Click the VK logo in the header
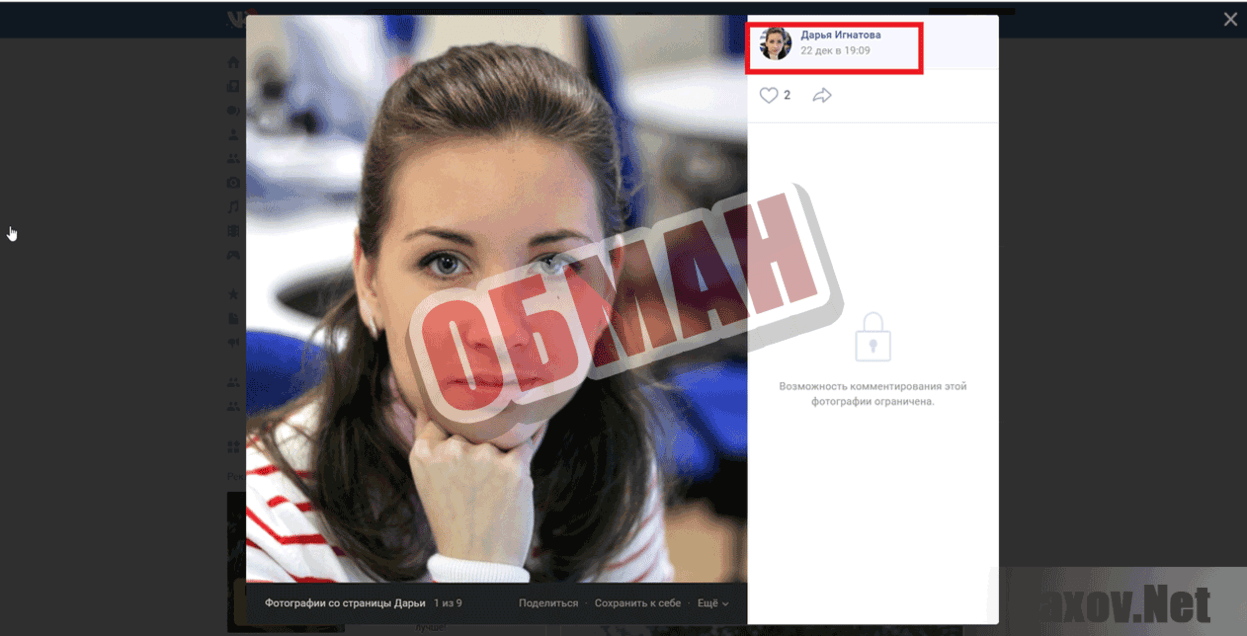Image resolution: width=1247 pixels, height=636 pixels. coord(237,19)
